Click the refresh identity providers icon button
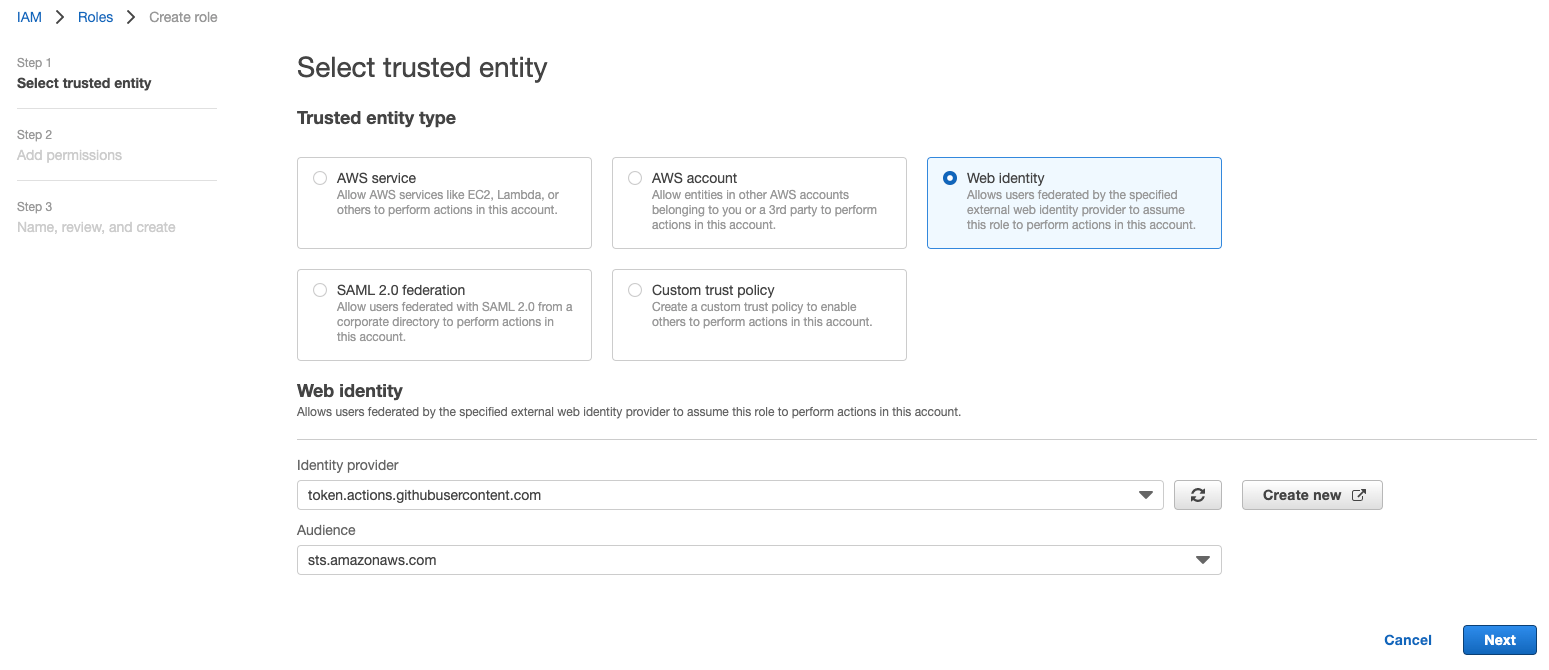Screen dimensions: 1549x670 (x=1198, y=495)
